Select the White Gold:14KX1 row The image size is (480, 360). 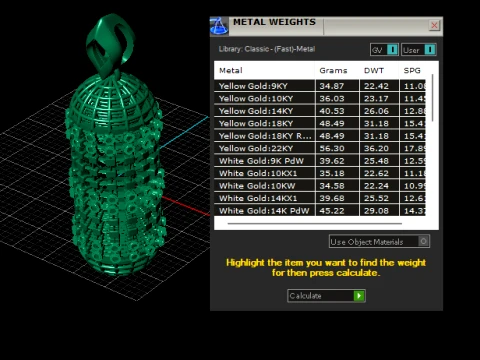(x=320, y=198)
